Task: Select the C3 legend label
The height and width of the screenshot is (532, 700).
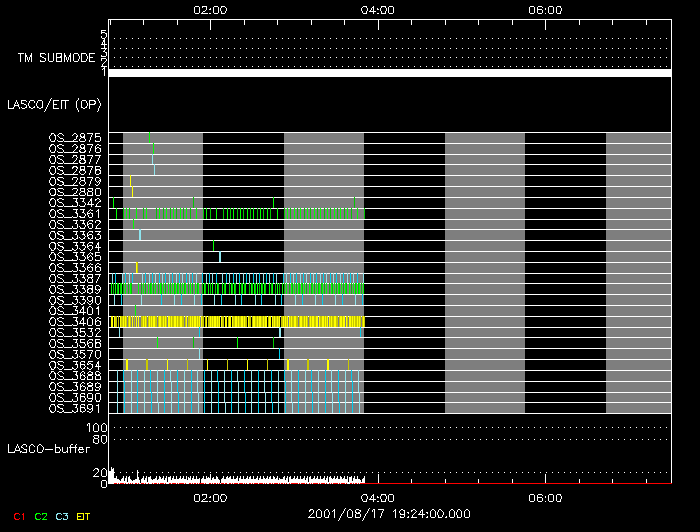Action: (x=64, y=516)
